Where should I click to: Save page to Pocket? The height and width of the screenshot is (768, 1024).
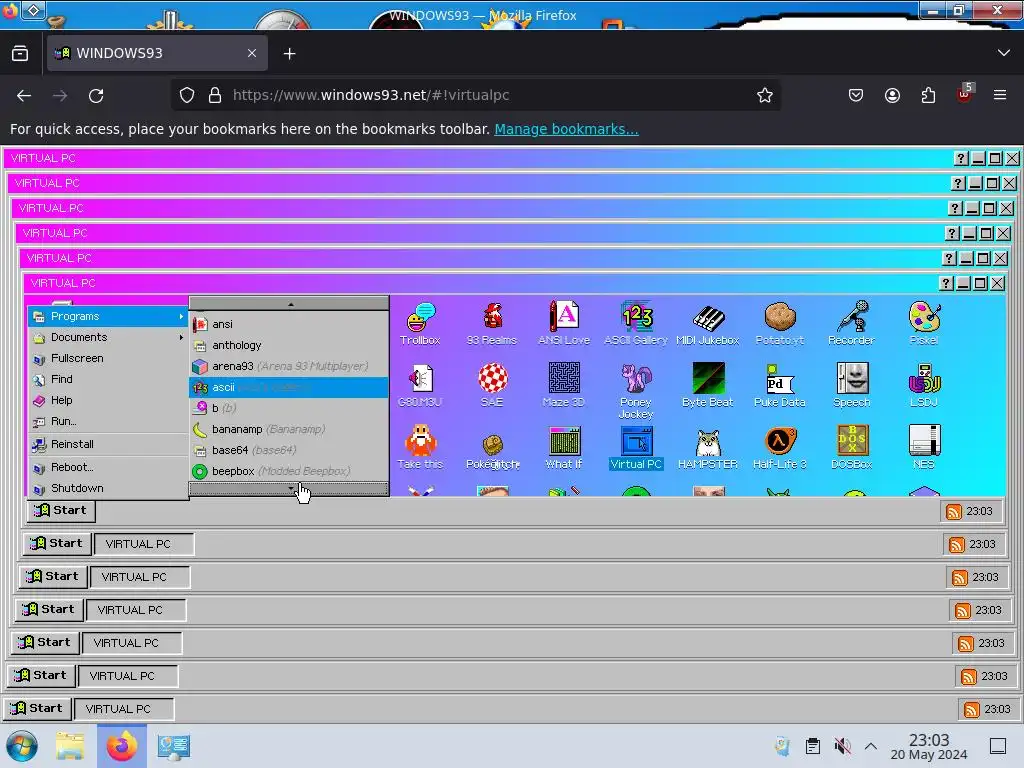tap(856, 95)
